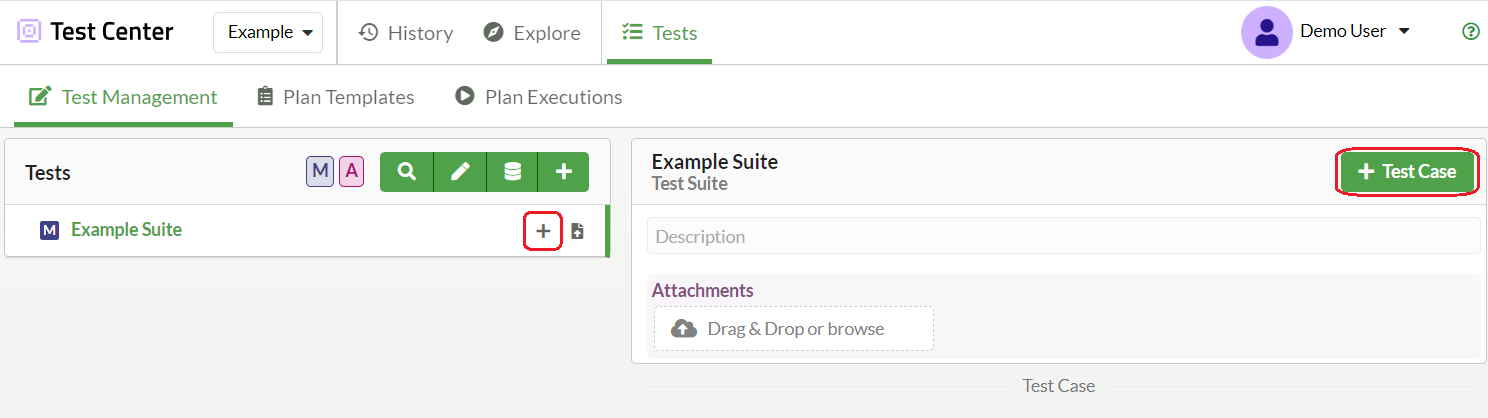Toggle the A automated tests filter badge

click(351, 172)
